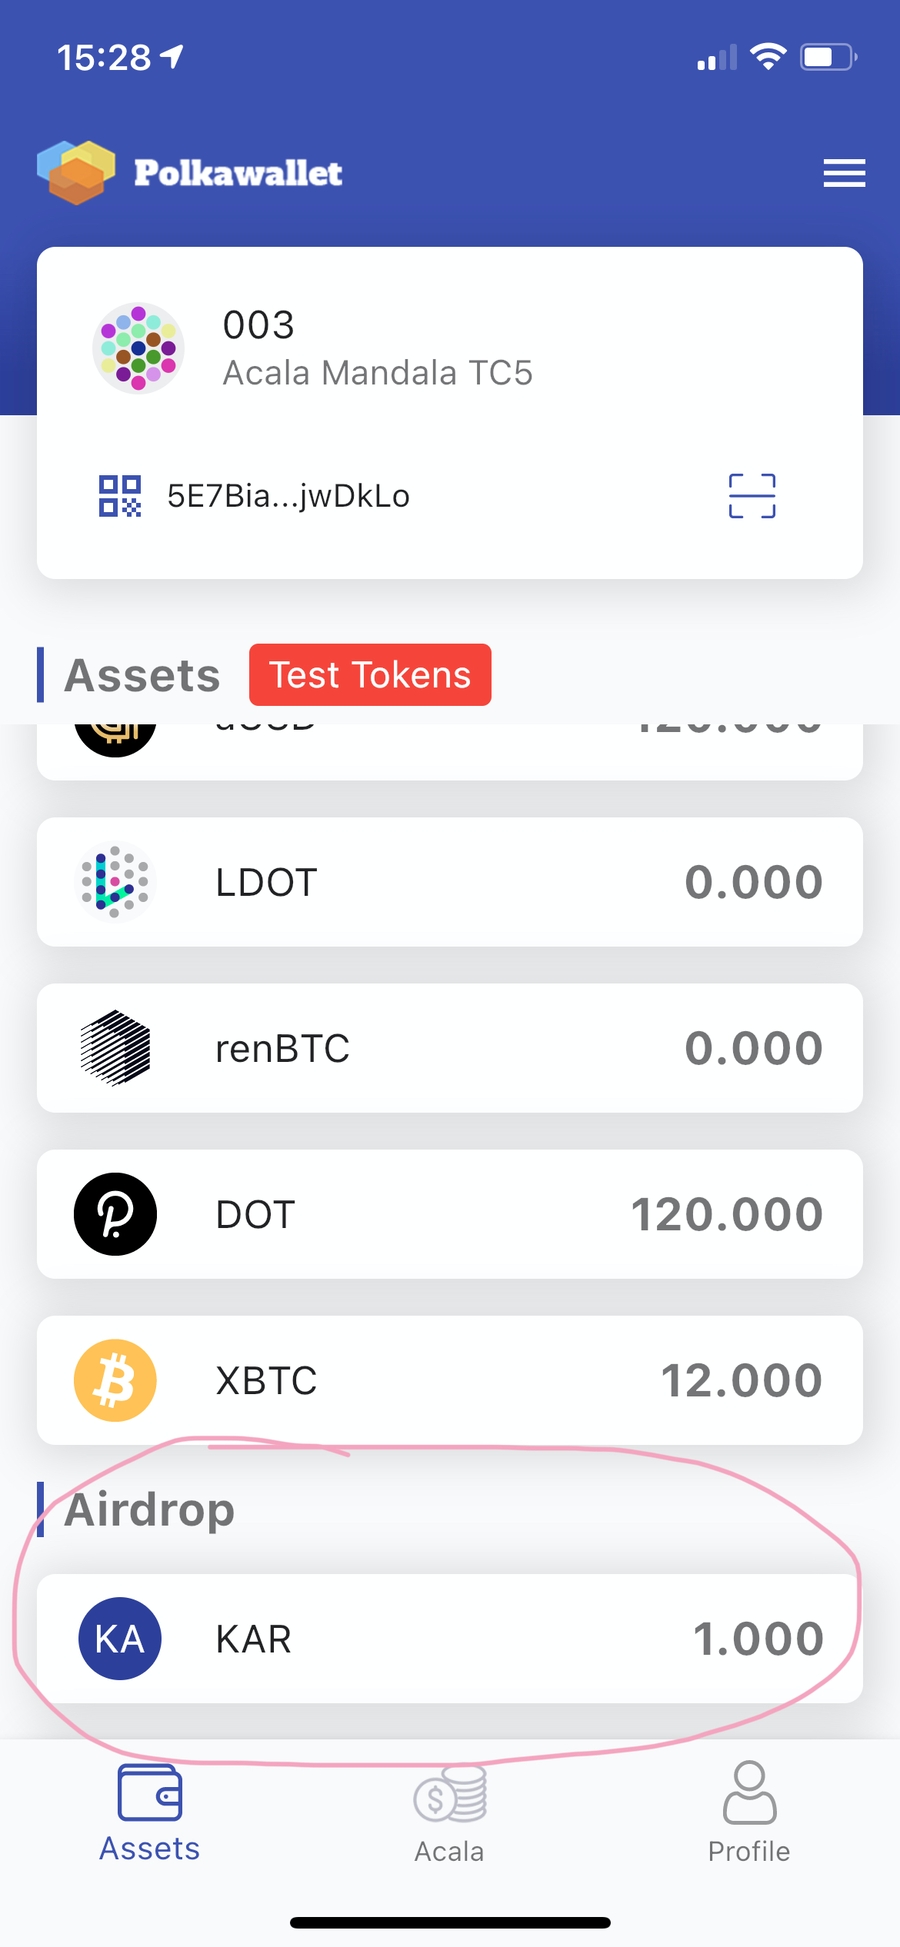Open the KAR 1.000 airdrop row
This screenshot has height=1947, width=900.
450,1639
